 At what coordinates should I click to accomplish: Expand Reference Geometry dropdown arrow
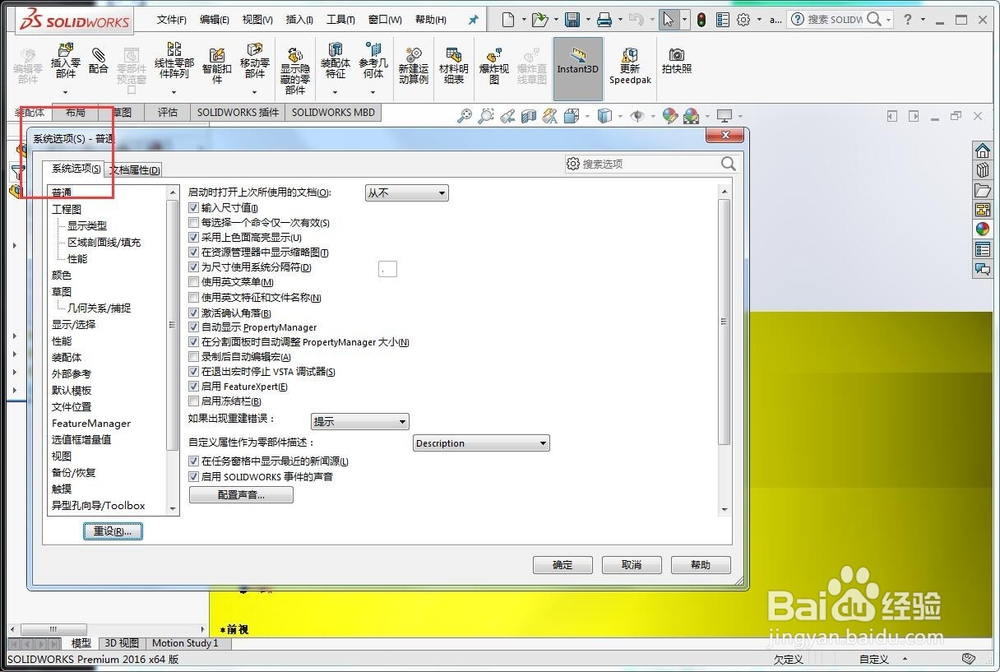coord(373,92)
